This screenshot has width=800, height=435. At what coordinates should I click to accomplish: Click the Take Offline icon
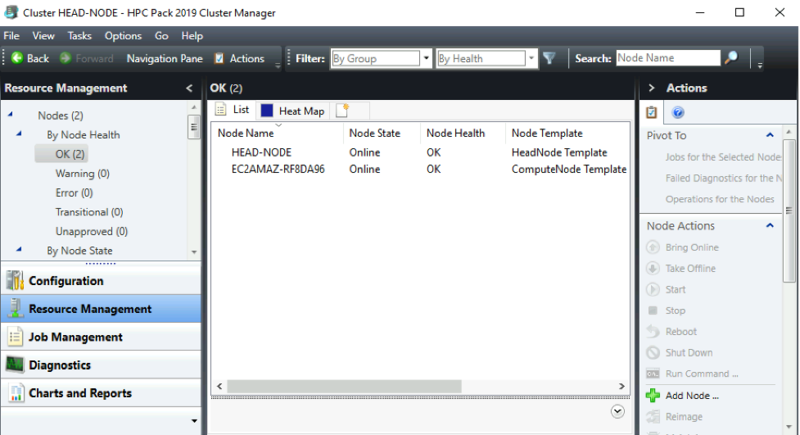(x=653, y=268)
